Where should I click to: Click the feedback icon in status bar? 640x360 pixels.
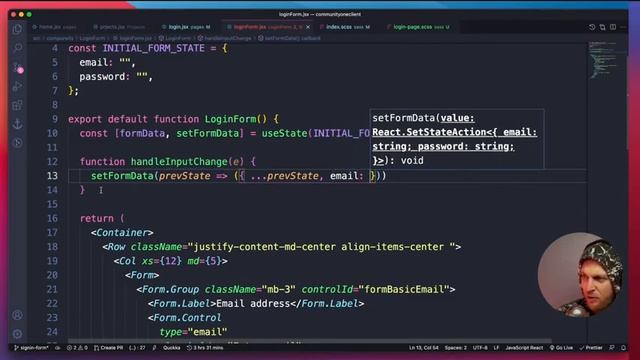pyautogui.click(x=612, y=348)
